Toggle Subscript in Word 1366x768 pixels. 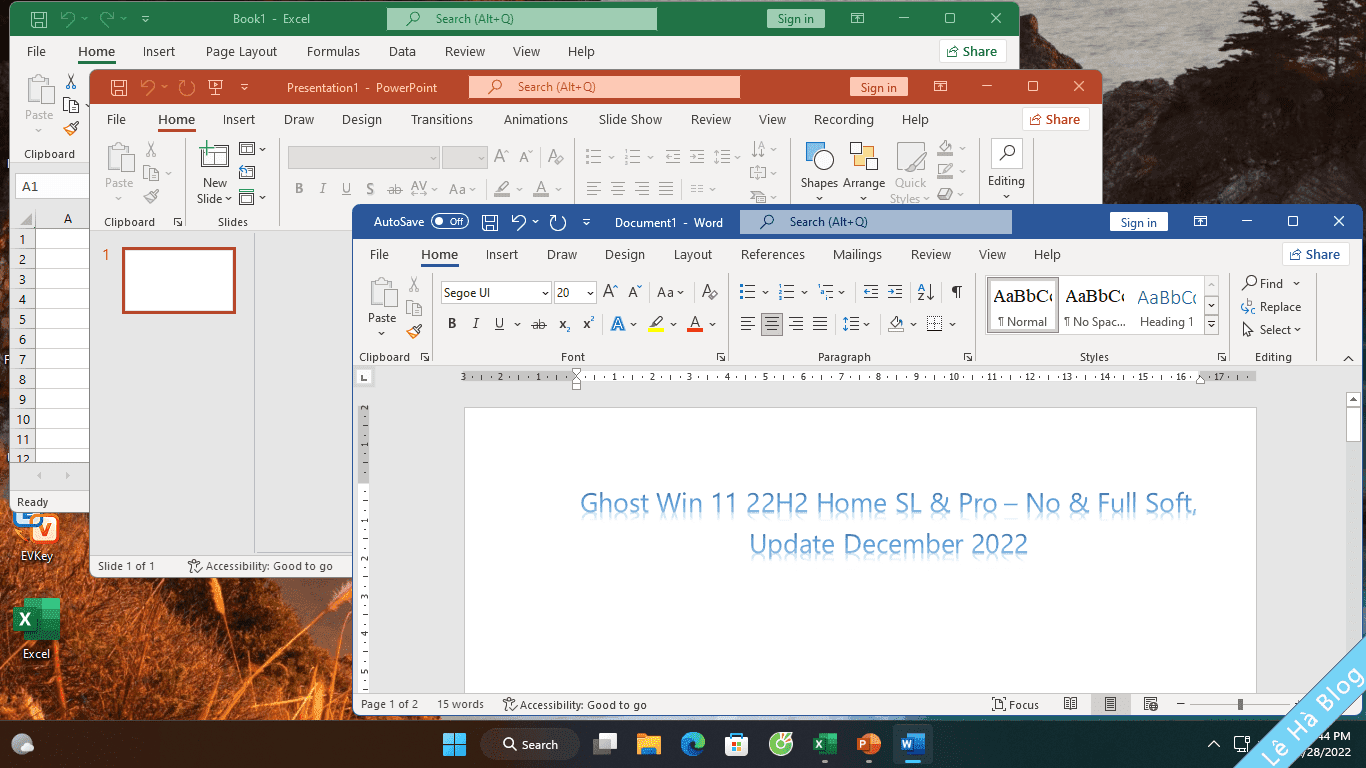(x=565, y=324)
